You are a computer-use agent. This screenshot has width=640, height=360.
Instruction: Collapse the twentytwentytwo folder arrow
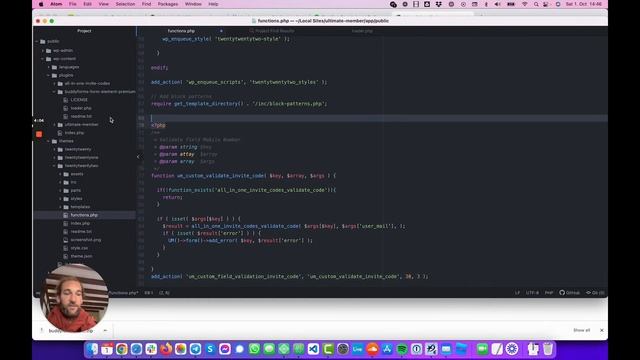click(x=55, y=166)
